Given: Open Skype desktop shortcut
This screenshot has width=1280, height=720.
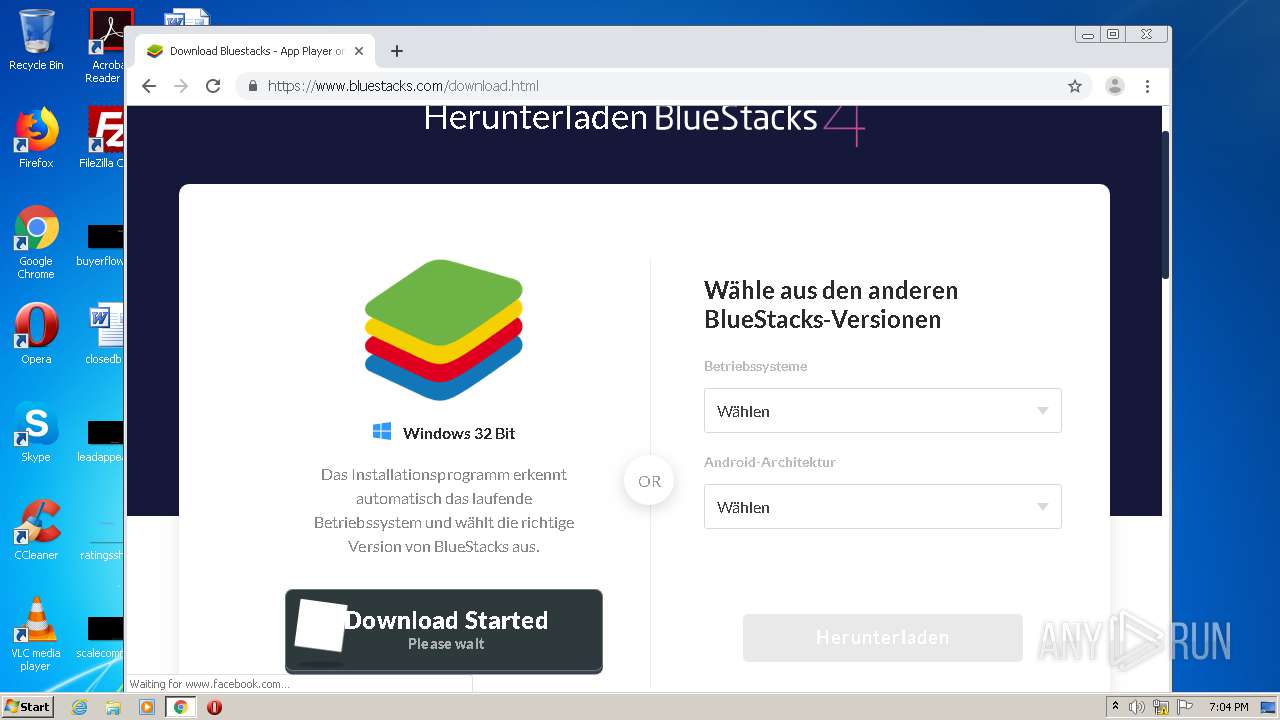Looking at the screenshot, I should (x=36, y=431).
